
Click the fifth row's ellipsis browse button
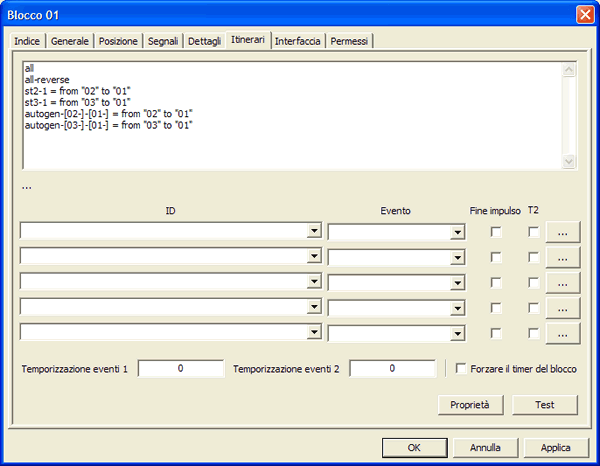point(562,332)
